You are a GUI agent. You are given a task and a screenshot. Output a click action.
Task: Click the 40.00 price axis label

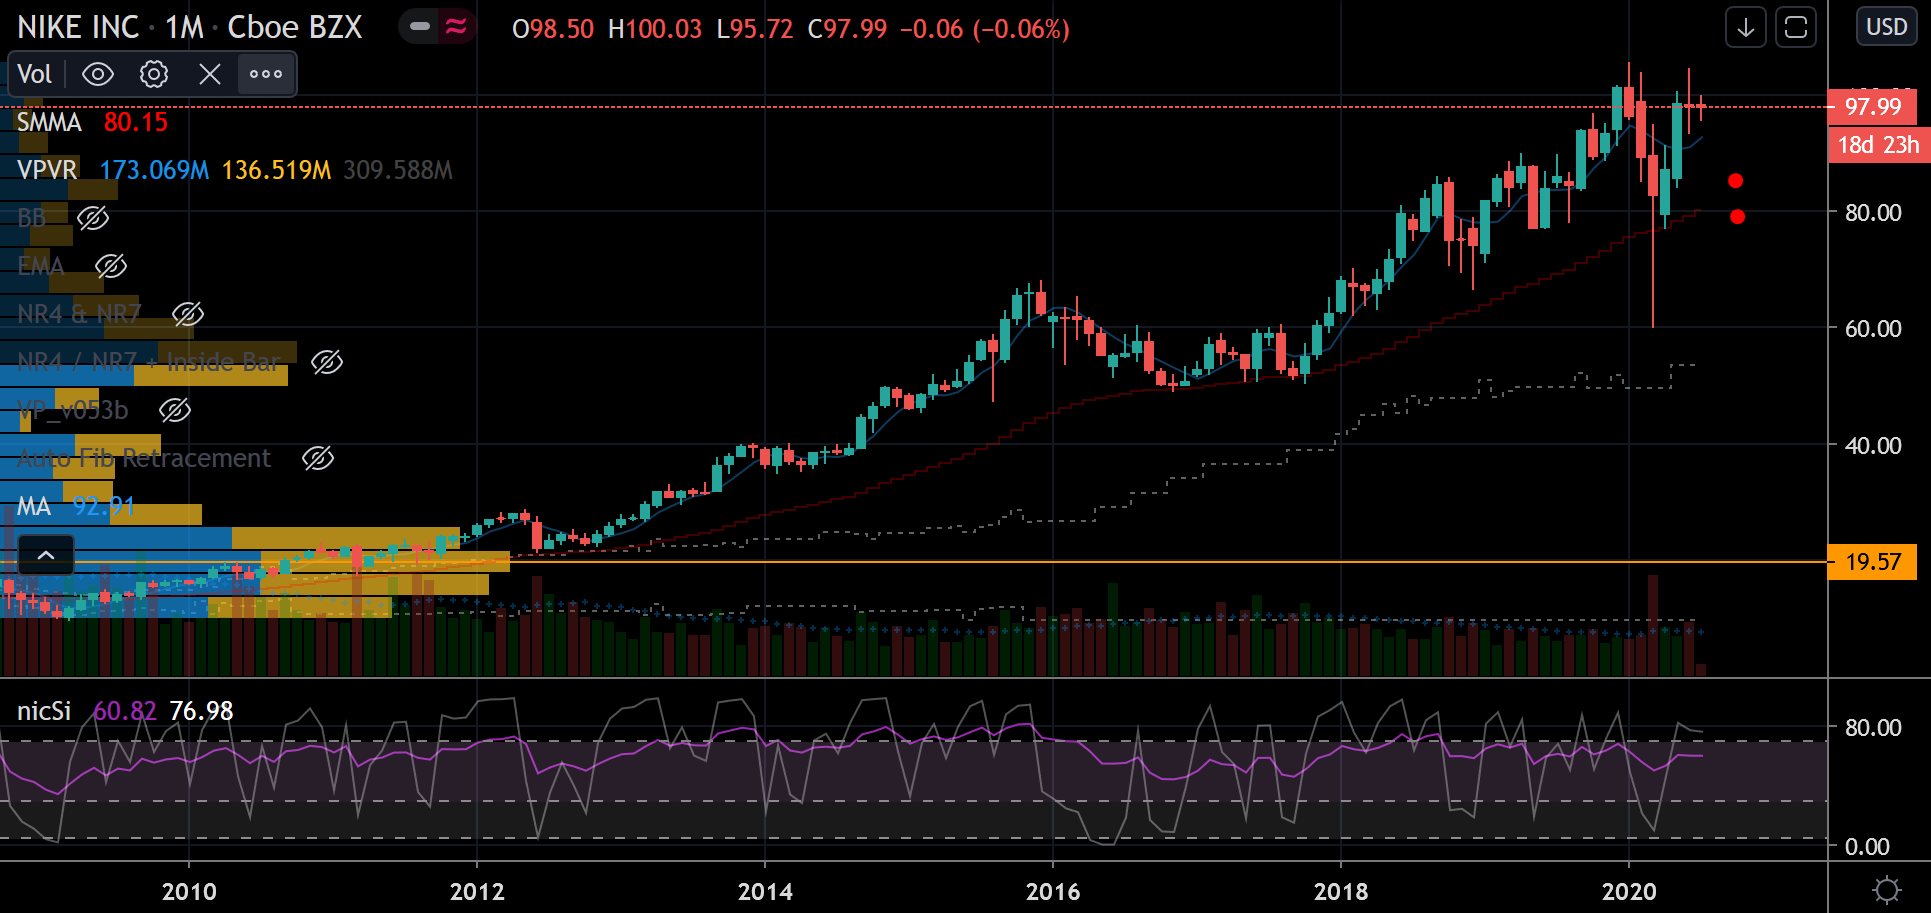[1873, 445]
